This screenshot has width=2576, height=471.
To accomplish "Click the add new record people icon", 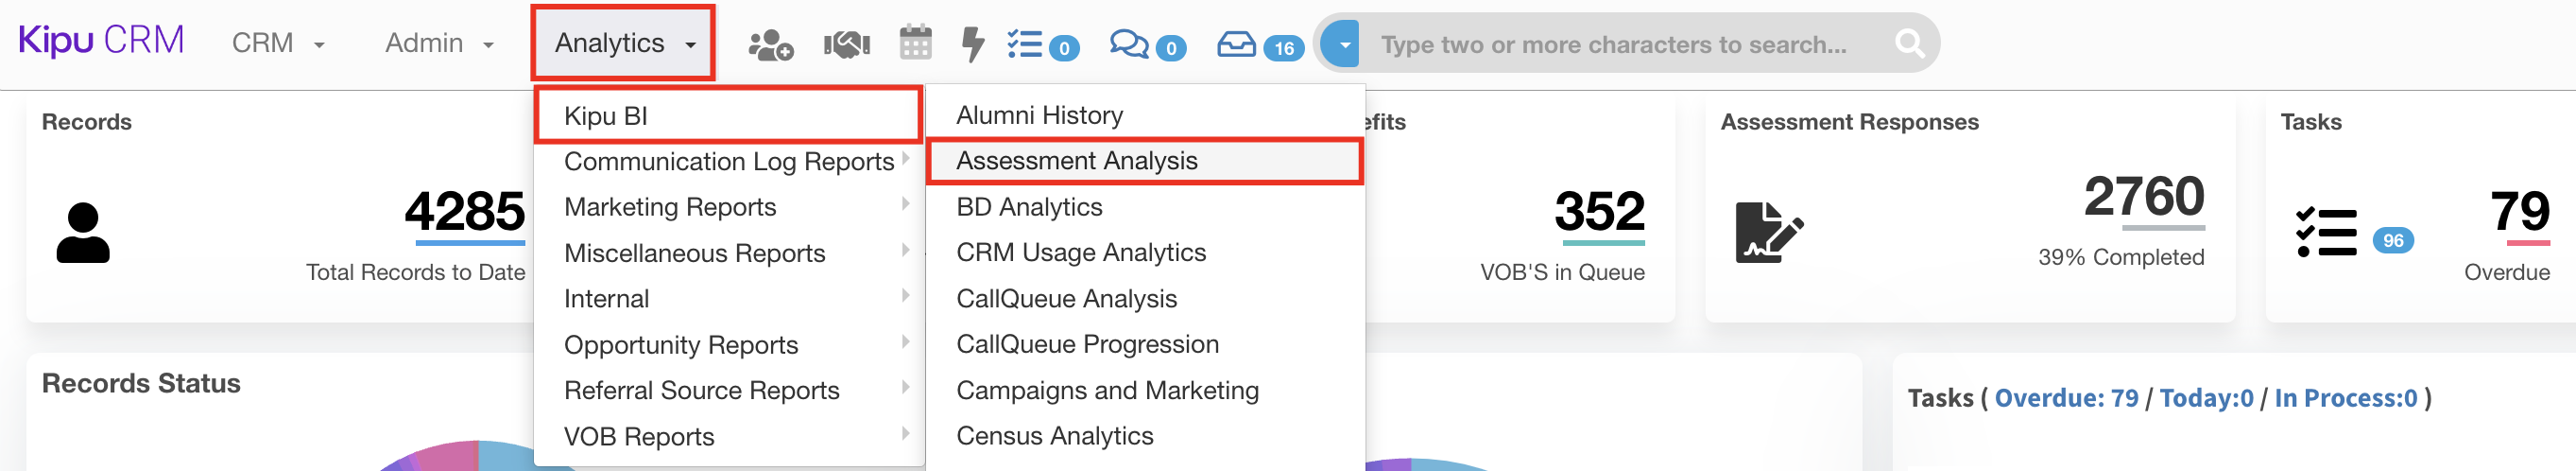I will coord(770,45).
